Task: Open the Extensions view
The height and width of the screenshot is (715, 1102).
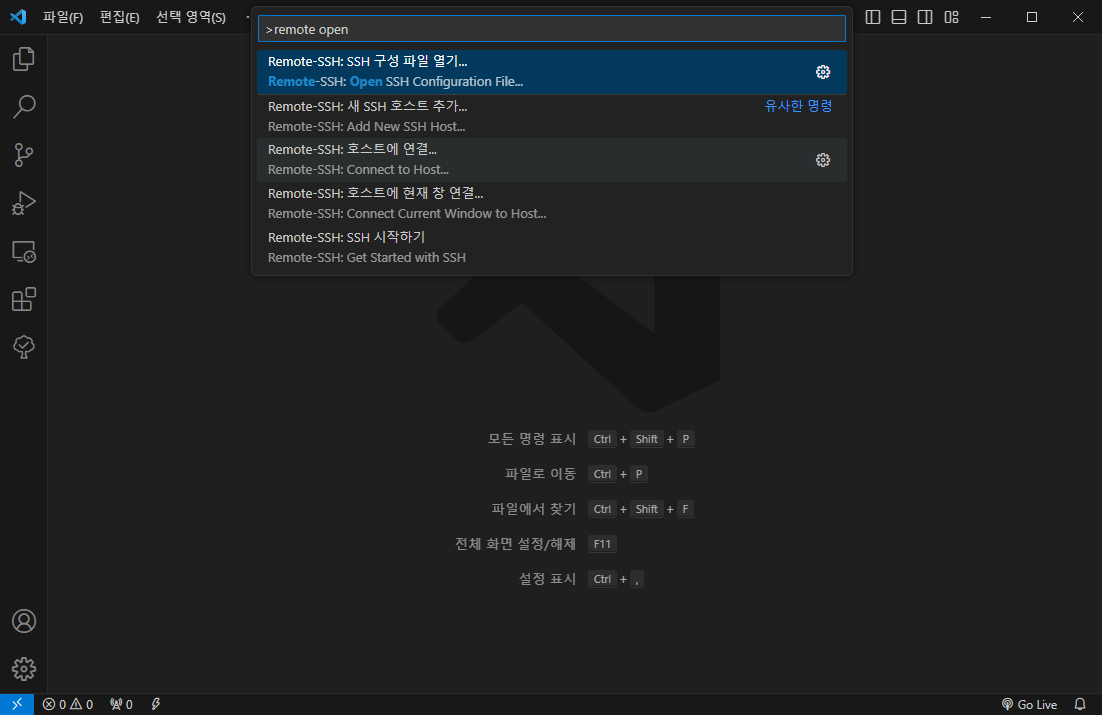Action: pos(24,299)
